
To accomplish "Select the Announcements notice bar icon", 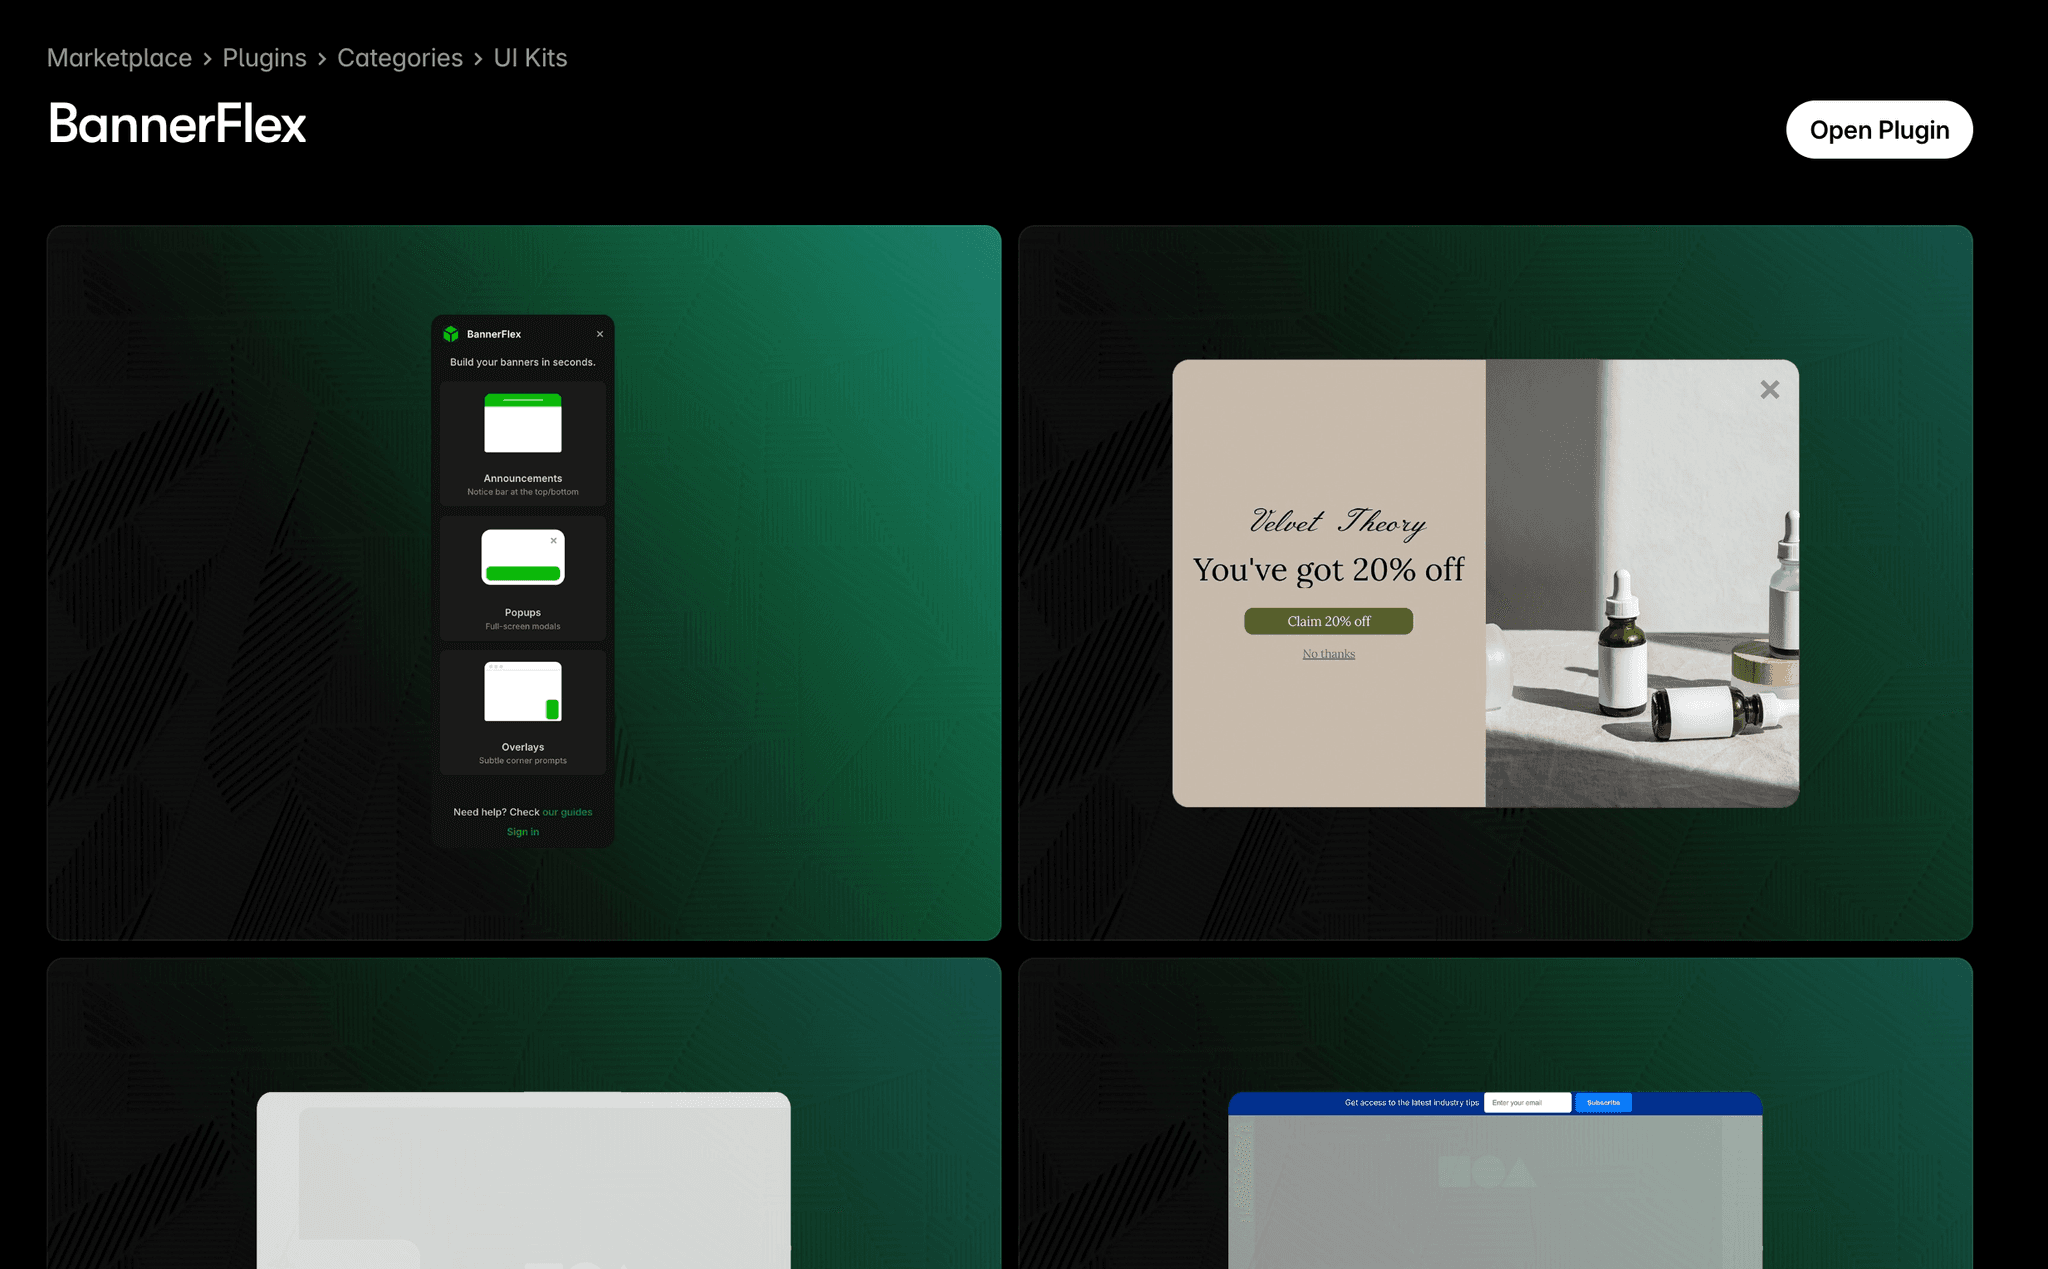I will (x=522, y=424).
